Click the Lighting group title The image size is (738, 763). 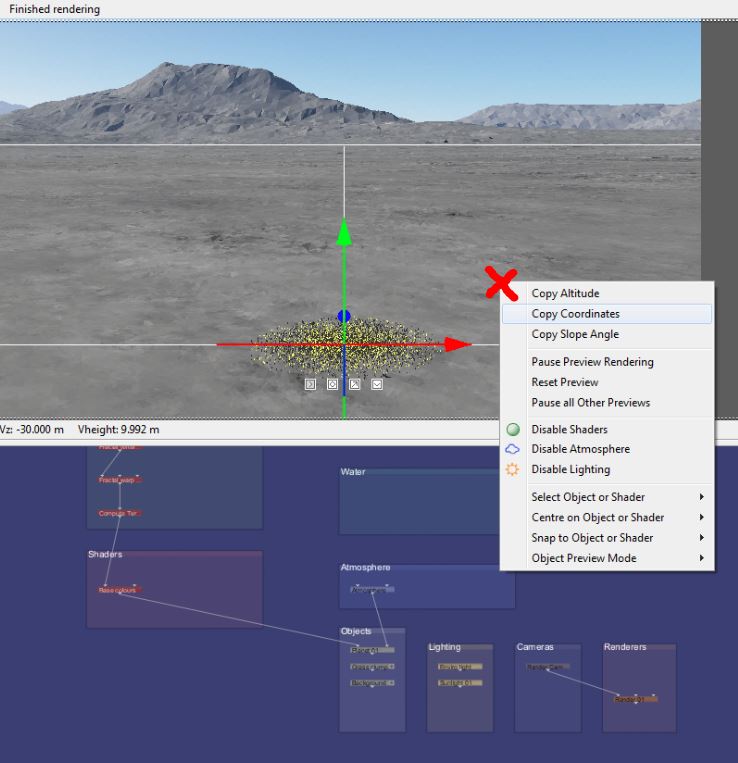(444, 647)
